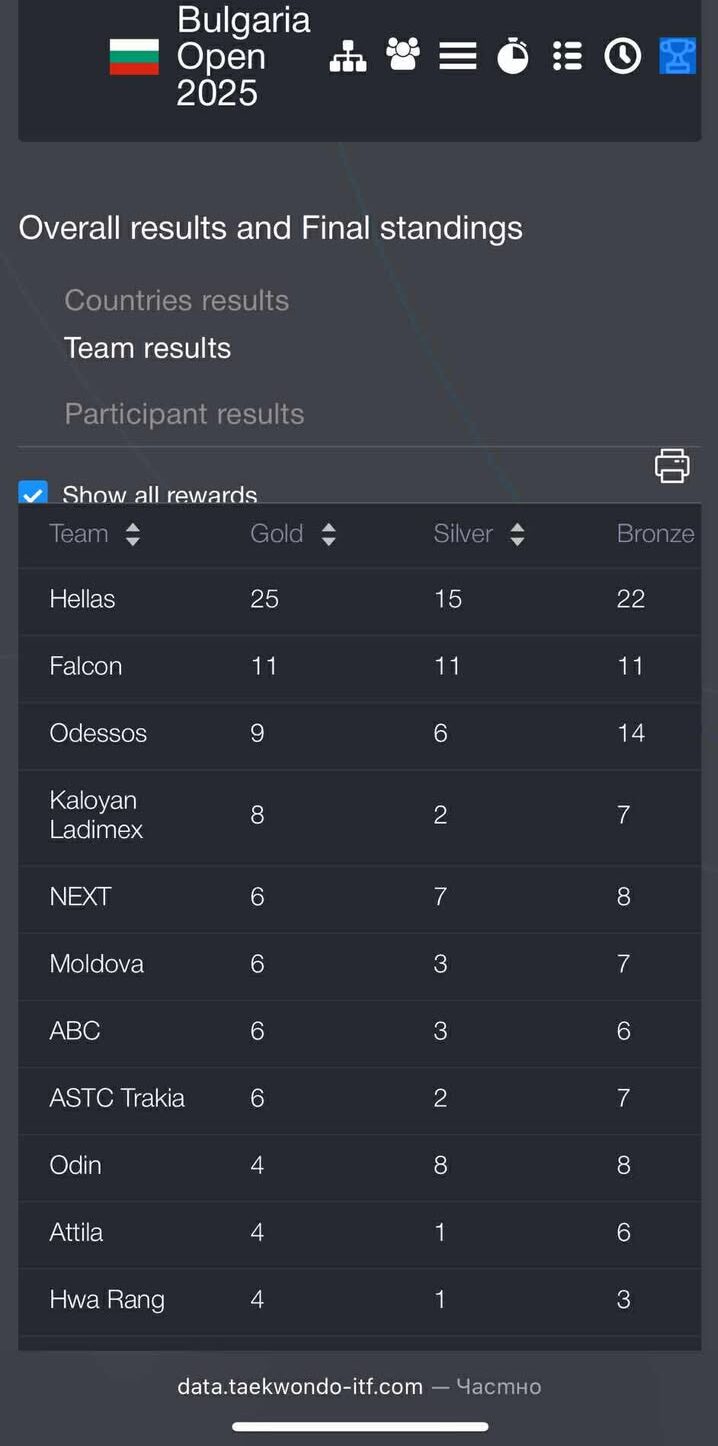Screen dimensions: 718x1446
Task: Sort table by Silver column arrows
Action: [x=517, y=534]
